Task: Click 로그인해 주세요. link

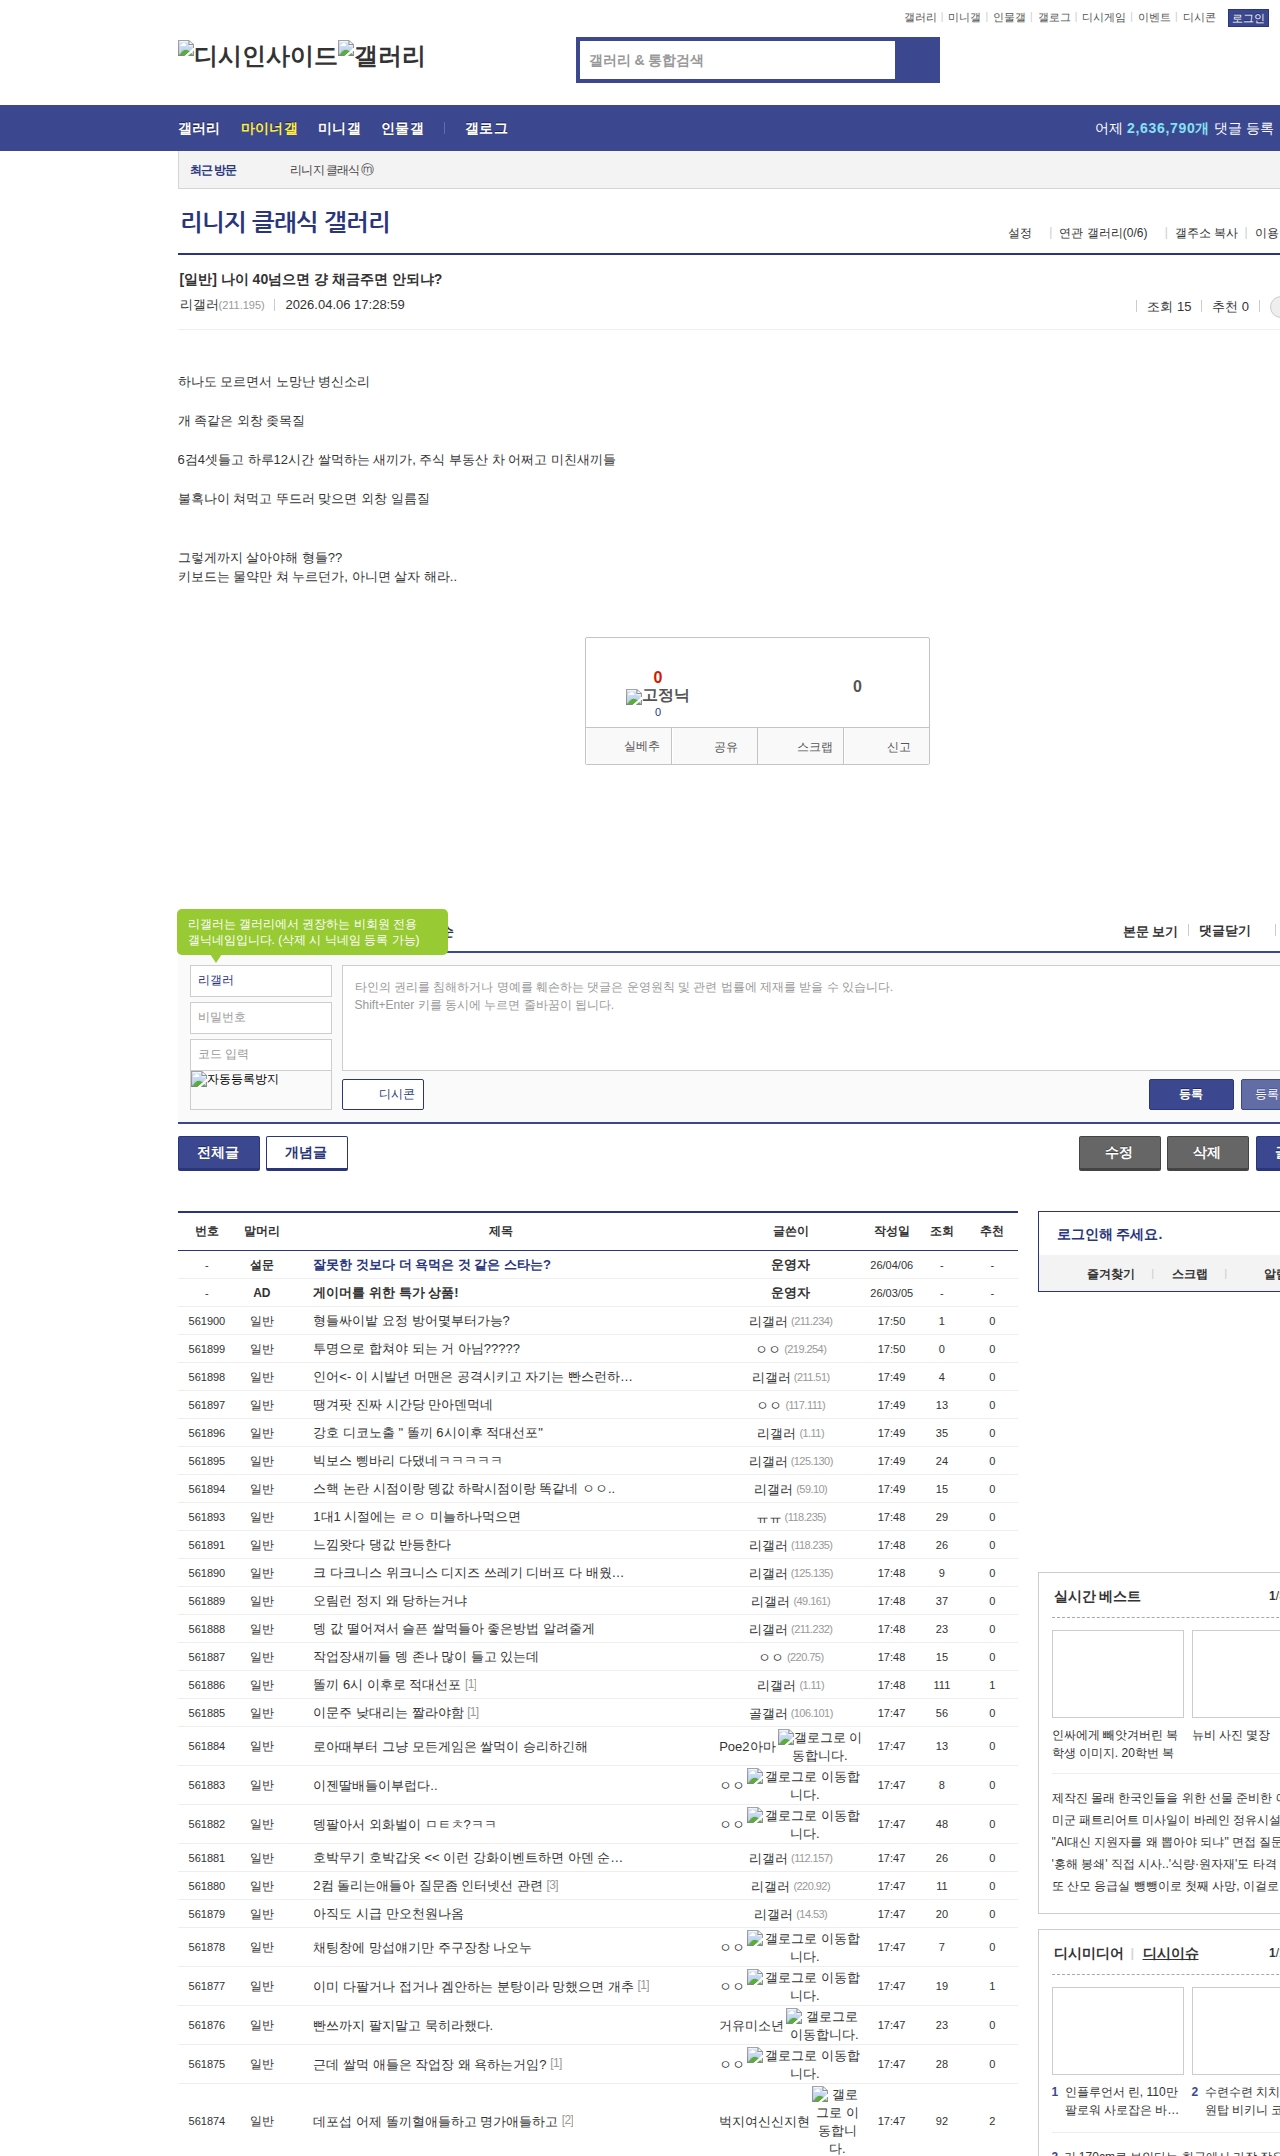Action: click(1109, 1234)
